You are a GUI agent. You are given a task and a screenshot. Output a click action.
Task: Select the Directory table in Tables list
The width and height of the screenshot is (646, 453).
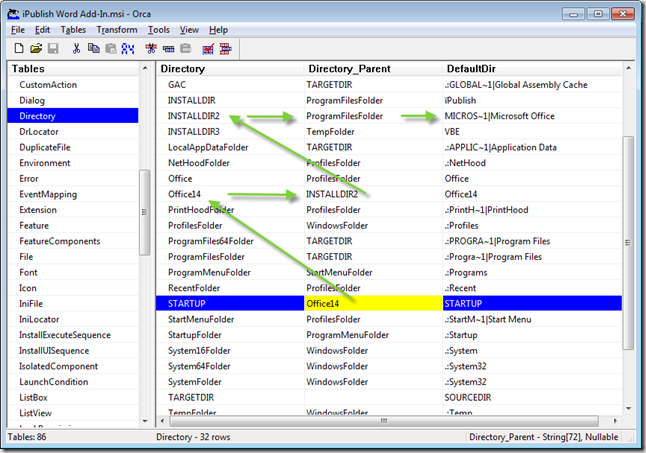pos(38,116)
